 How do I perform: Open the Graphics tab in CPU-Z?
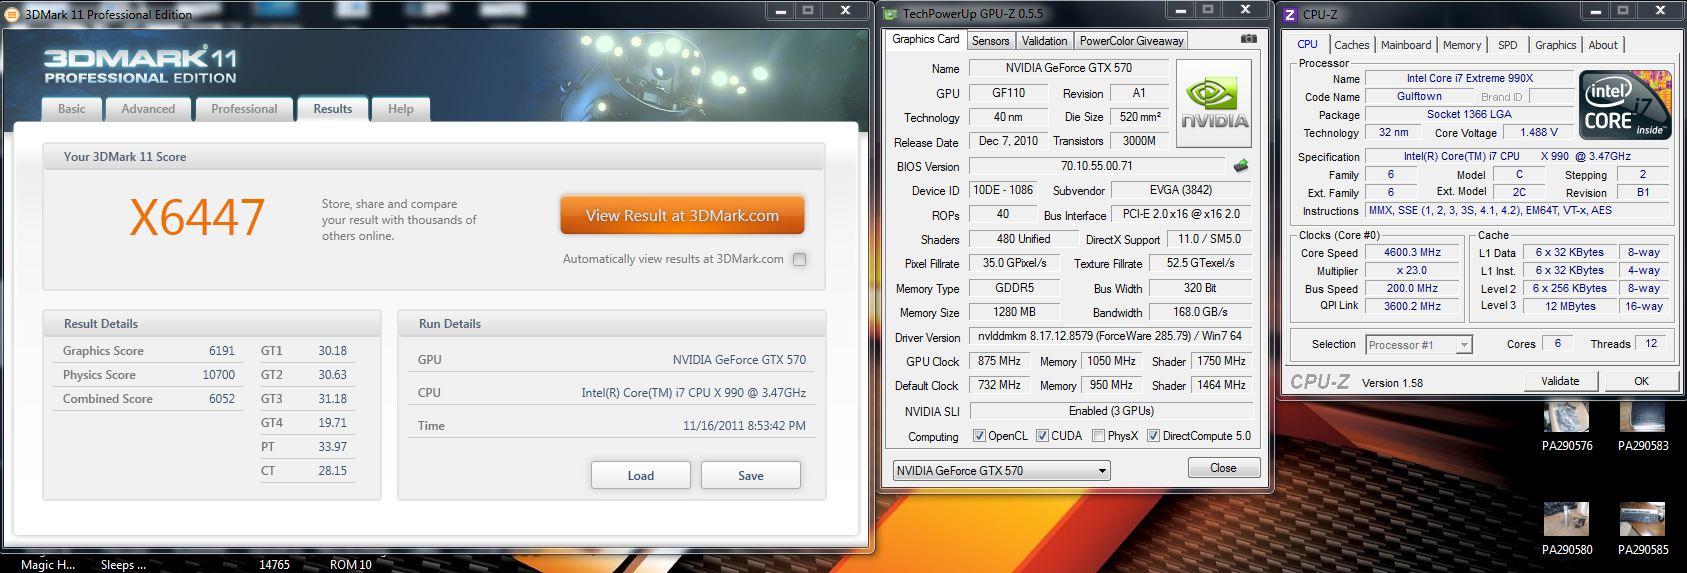tap(1555, 45)
